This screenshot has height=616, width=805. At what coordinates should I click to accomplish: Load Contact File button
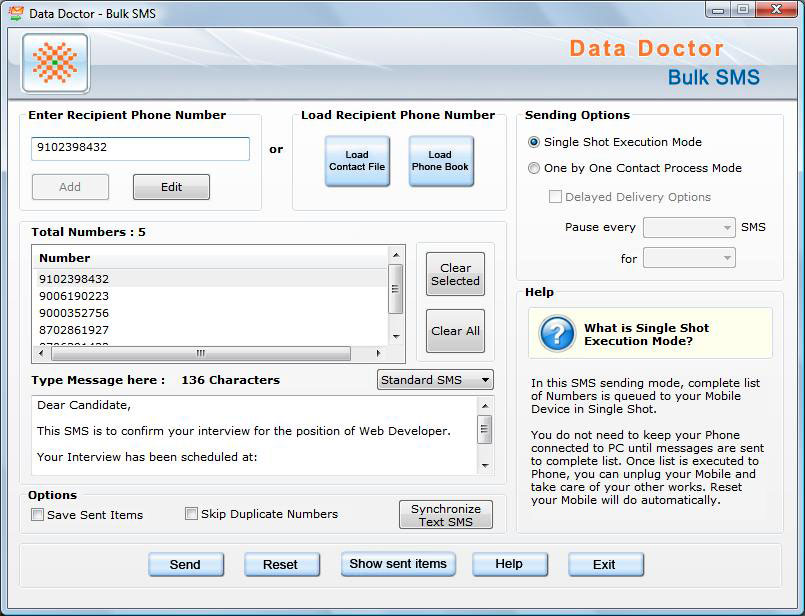pos(357,161)
